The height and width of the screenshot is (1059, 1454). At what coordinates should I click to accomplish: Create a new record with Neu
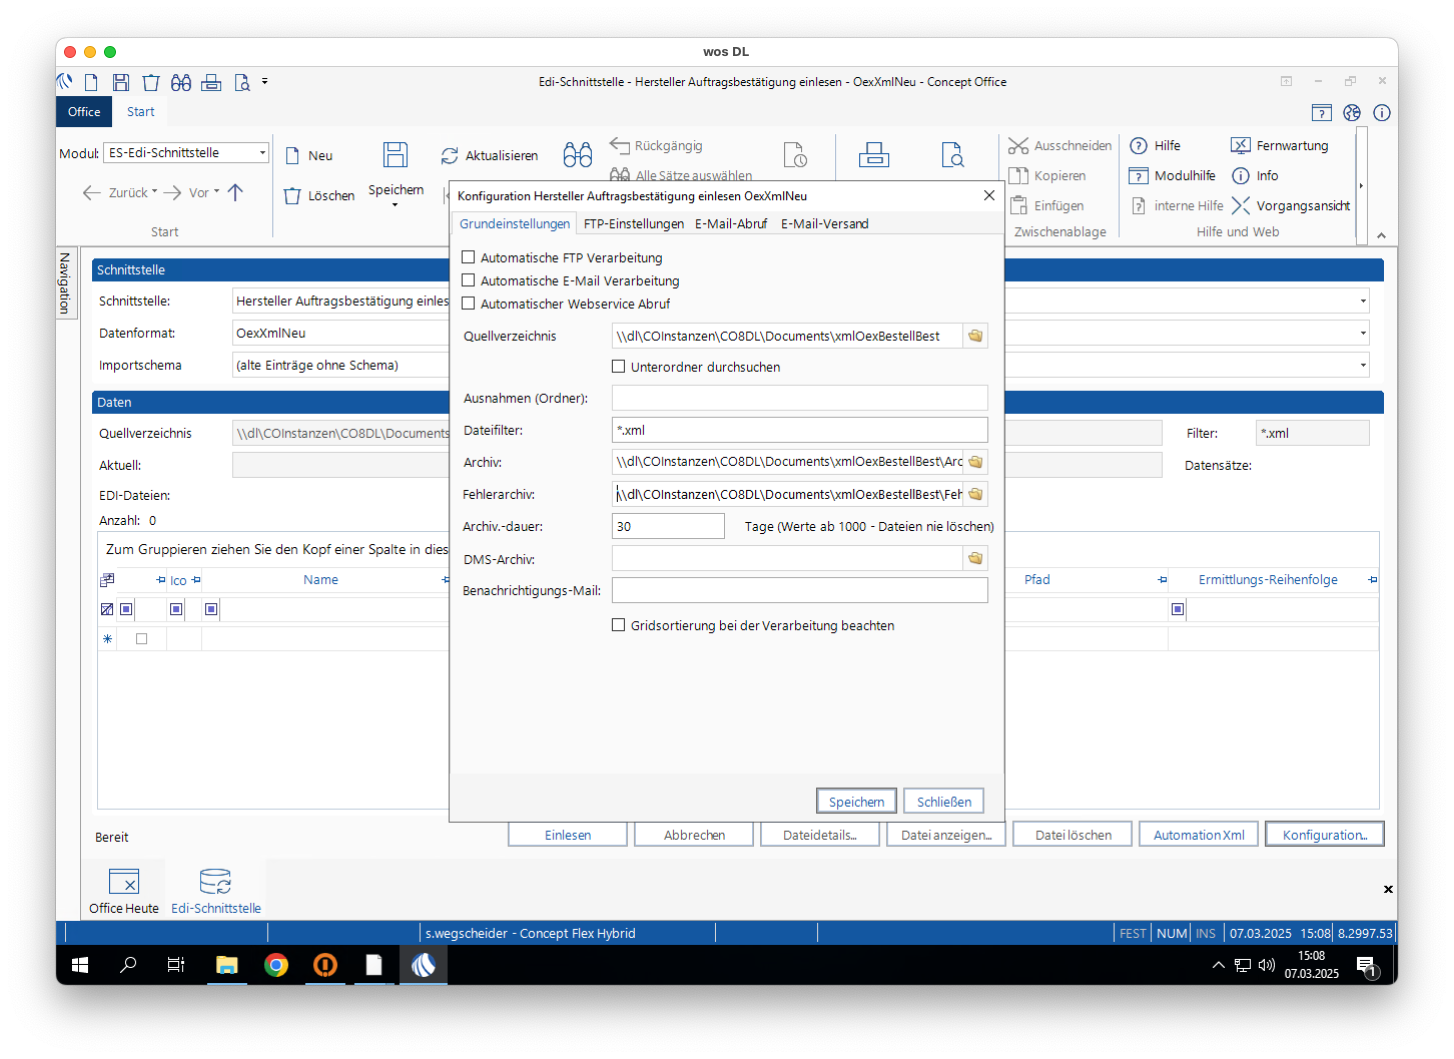[309, 156]
